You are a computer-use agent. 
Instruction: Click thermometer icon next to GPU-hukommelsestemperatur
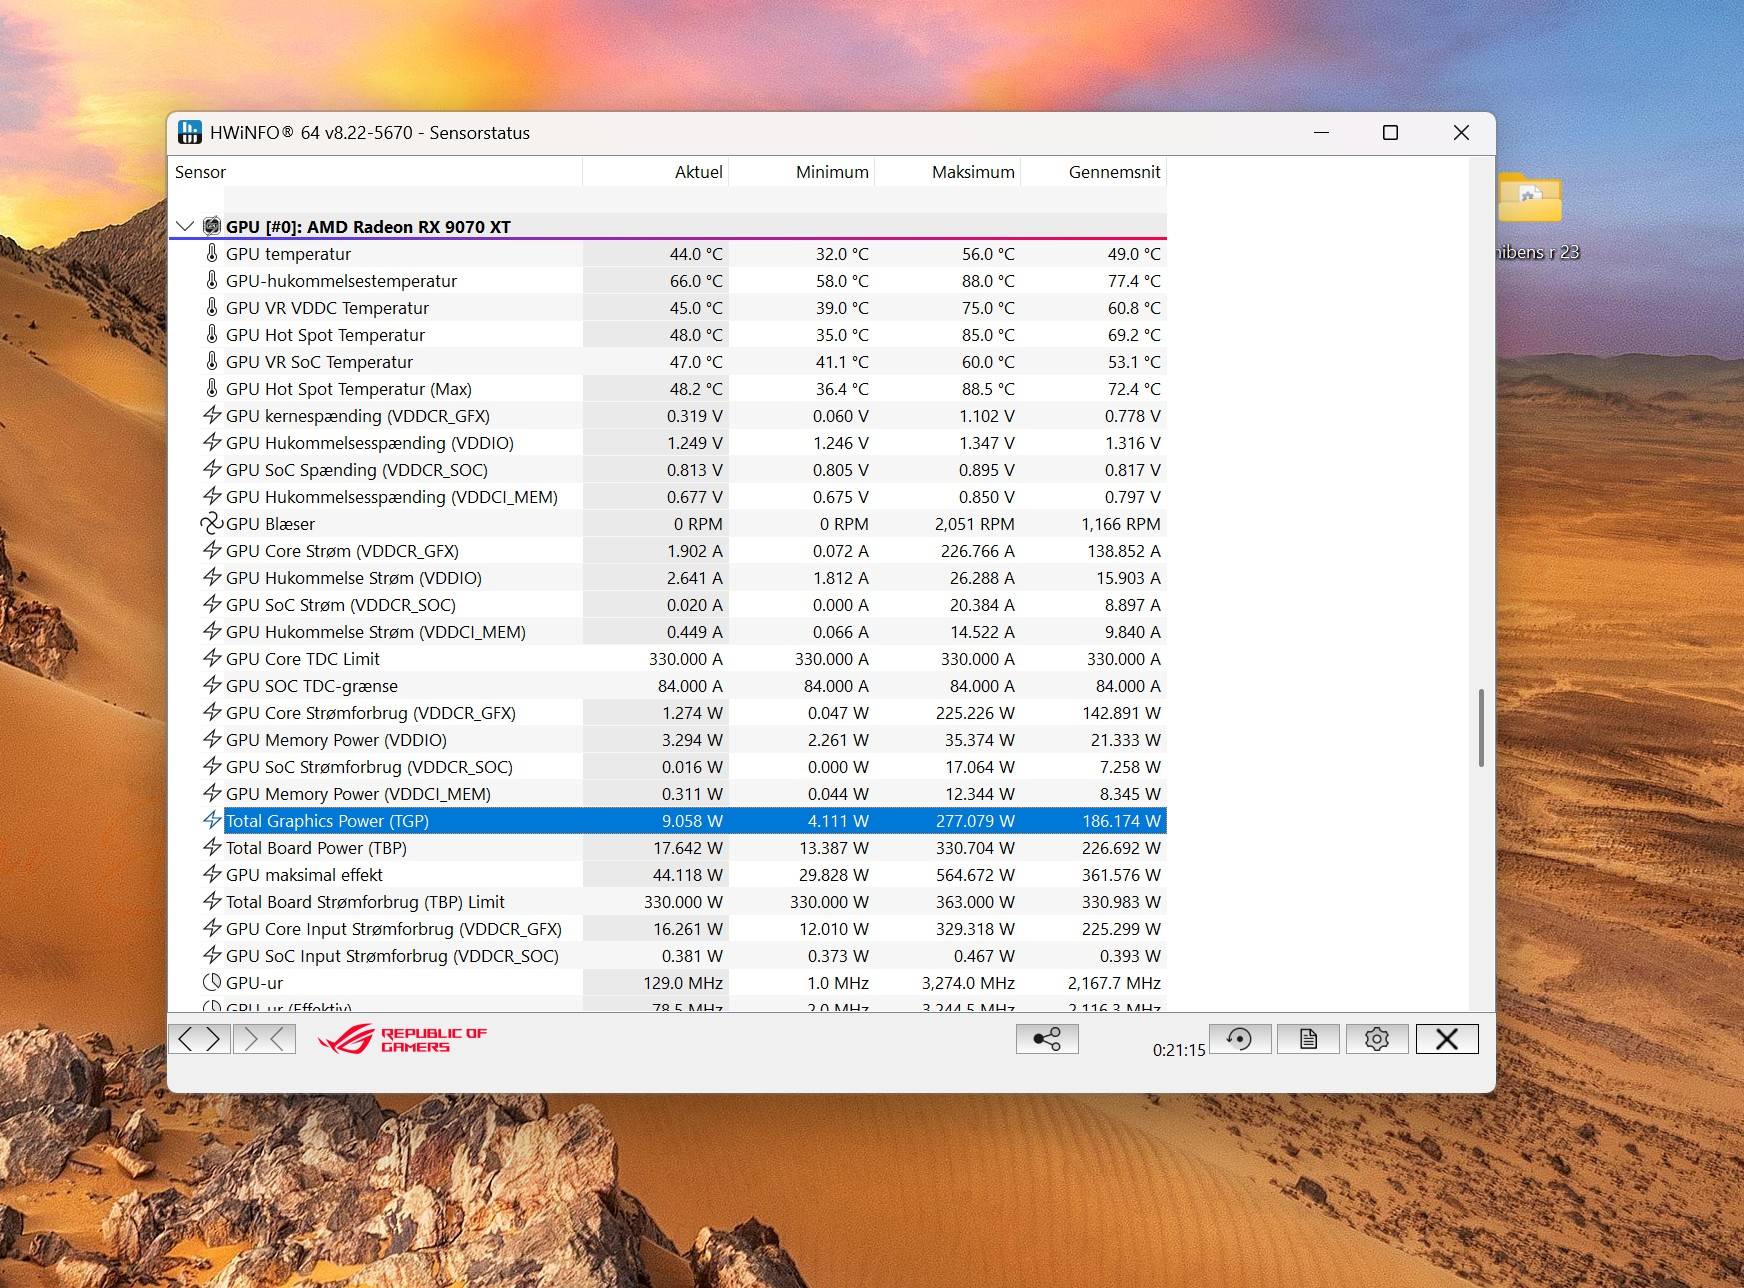click(212, 280)
